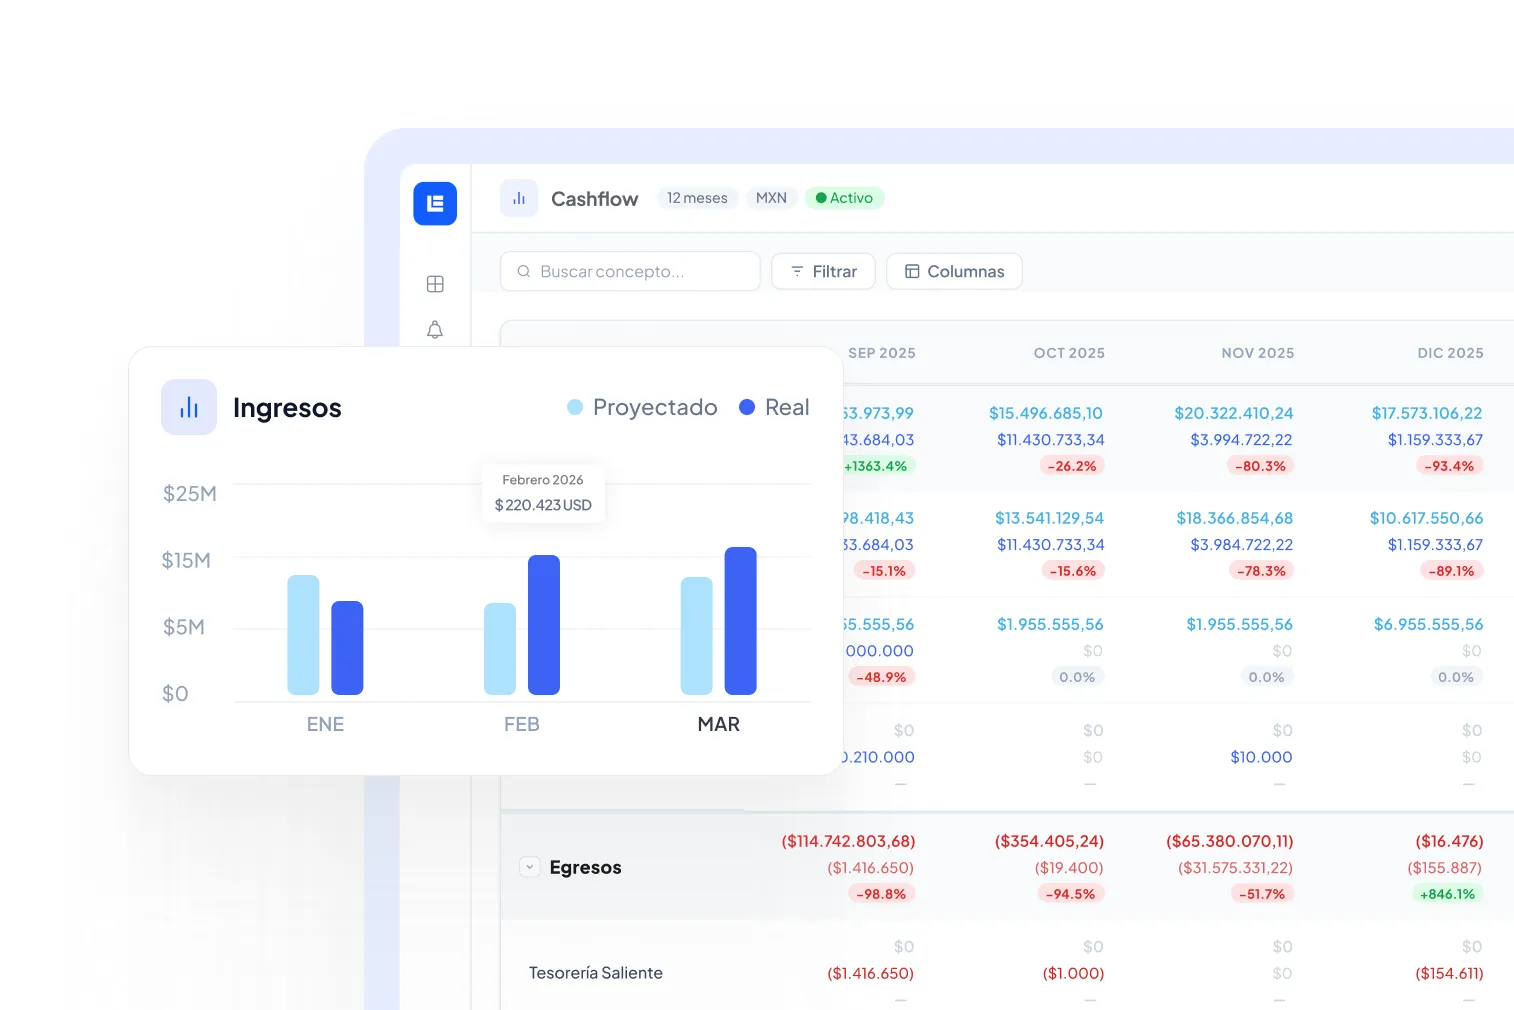This screenshot has width=1514, height=1010.
Task: Click the Febrero 2026 tooltip
Action: [543, 492]
